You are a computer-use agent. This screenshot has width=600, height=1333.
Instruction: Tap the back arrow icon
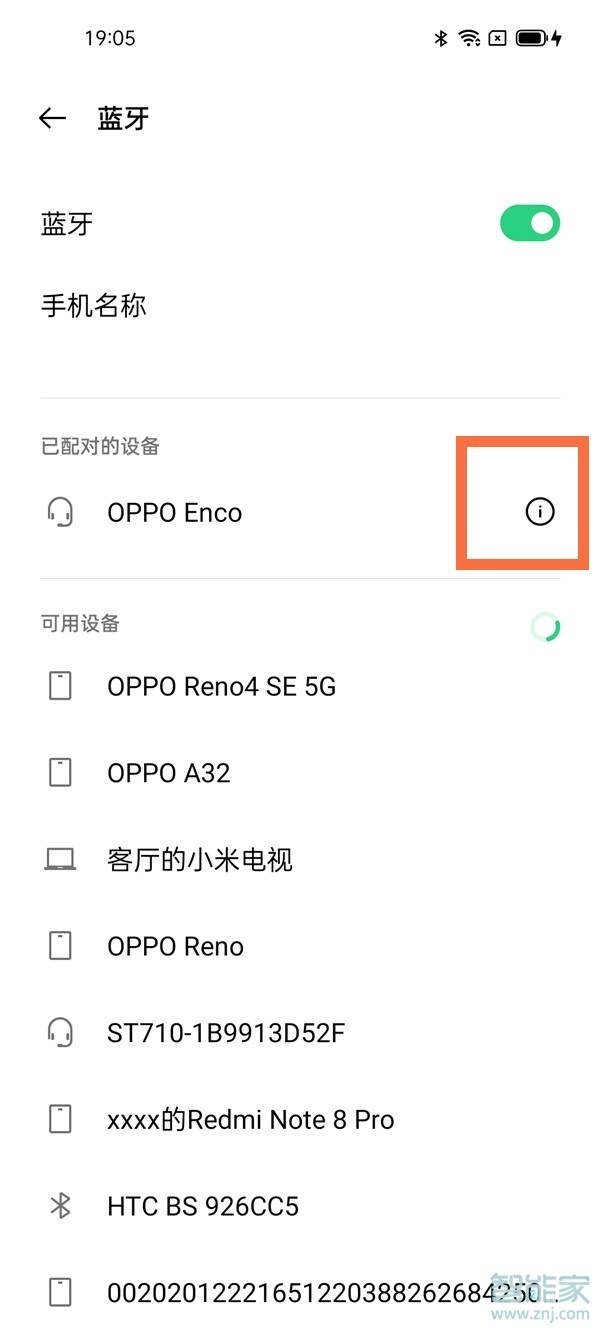pos(52,119)
